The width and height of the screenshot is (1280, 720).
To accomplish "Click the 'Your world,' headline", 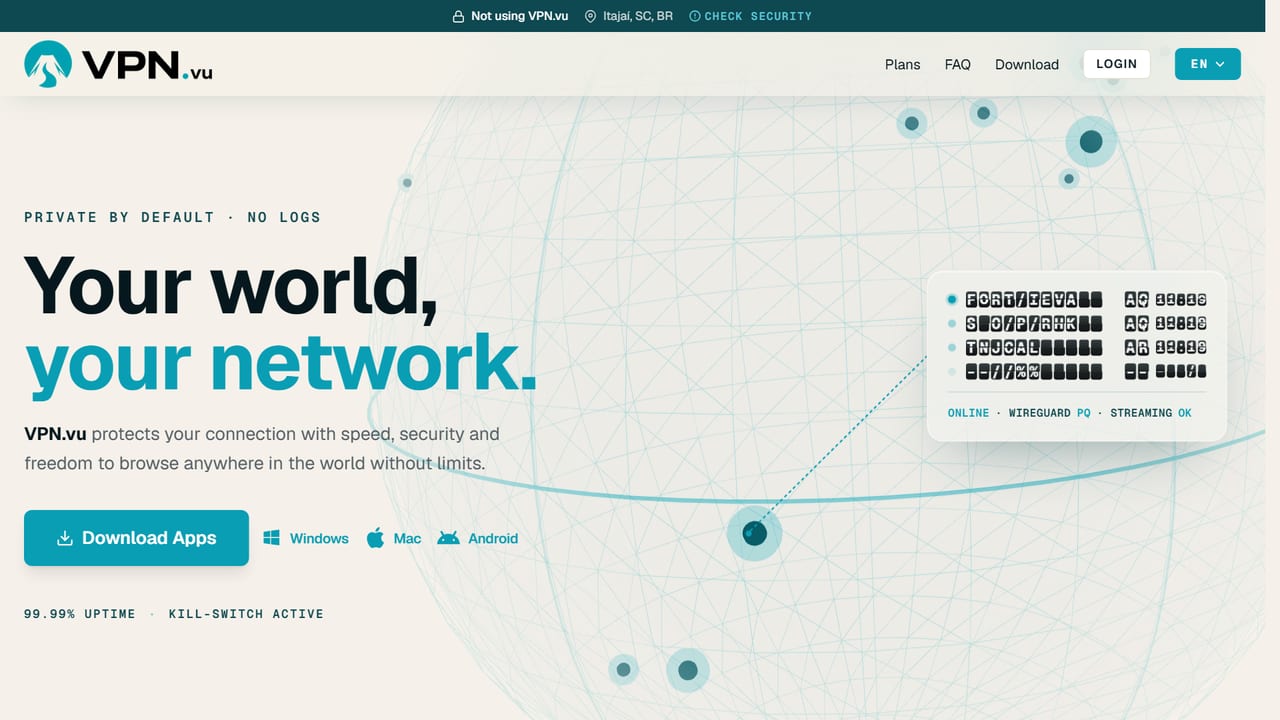I will (x=232, y=288).
